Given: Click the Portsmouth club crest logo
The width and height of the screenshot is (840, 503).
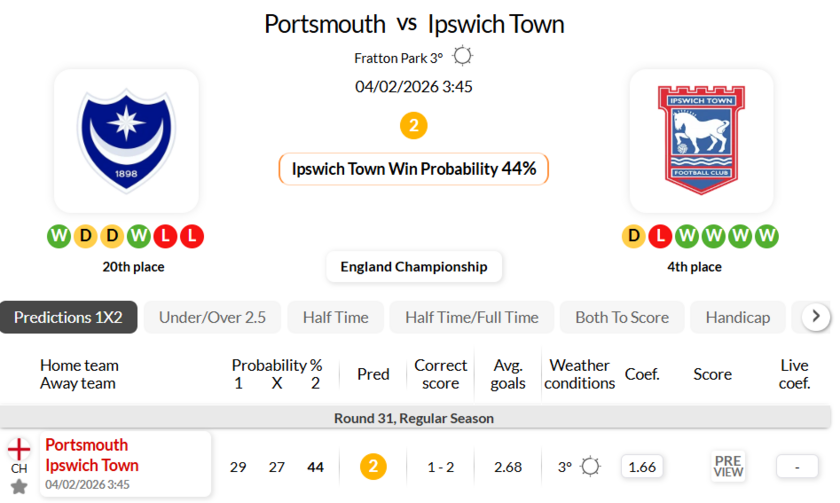Looking at the screenshot, I should pos(126,139).
